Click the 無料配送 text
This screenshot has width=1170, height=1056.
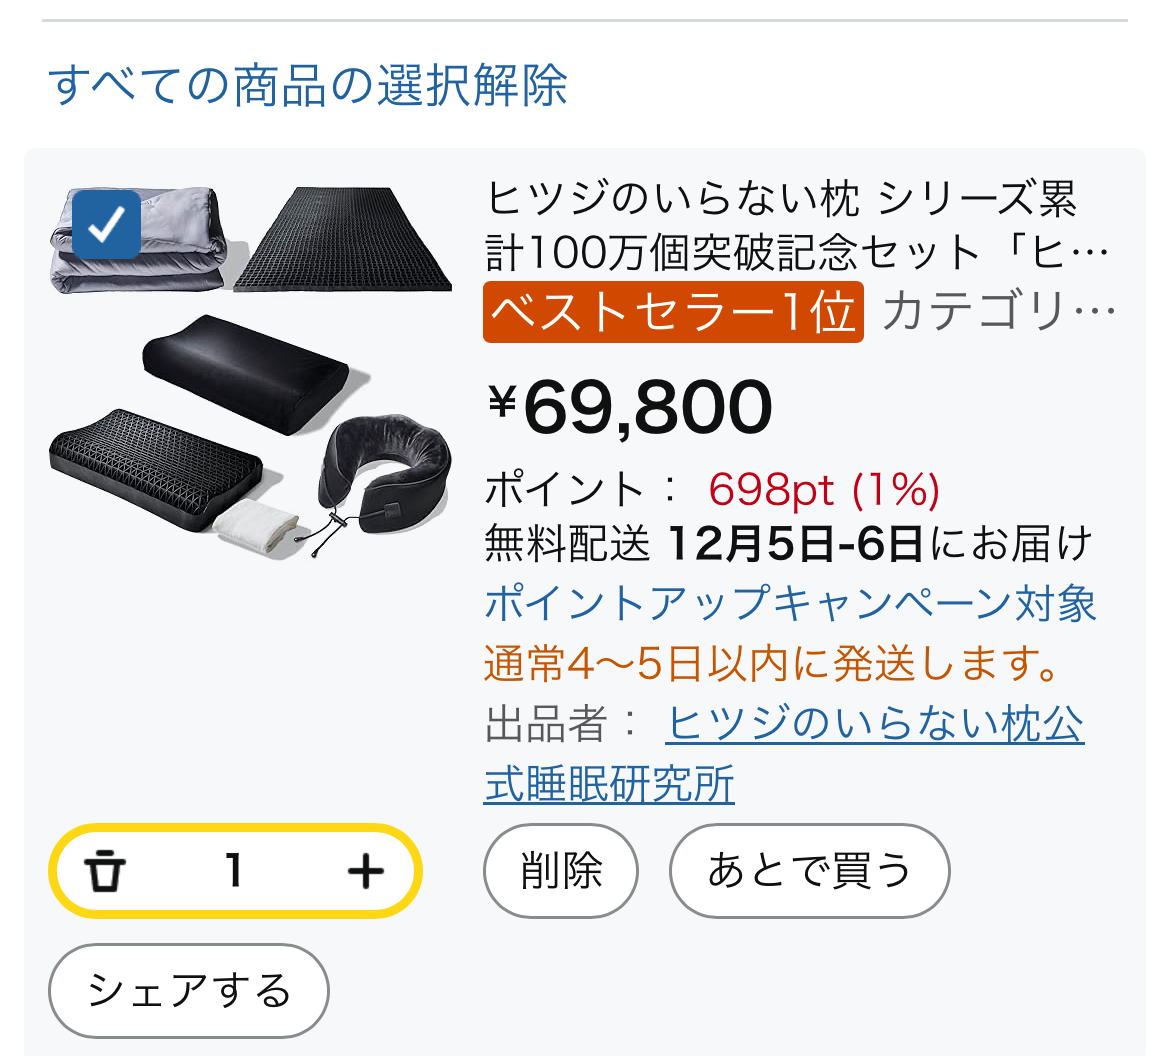pos(567,545)
